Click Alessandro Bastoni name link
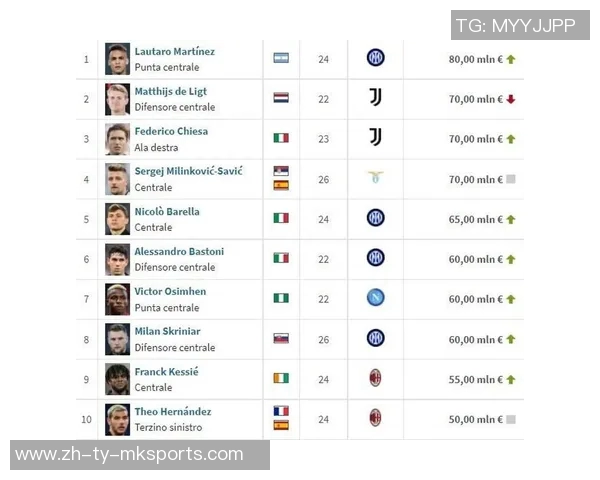The height and width of the screenshot is (480, 600). 179,251
